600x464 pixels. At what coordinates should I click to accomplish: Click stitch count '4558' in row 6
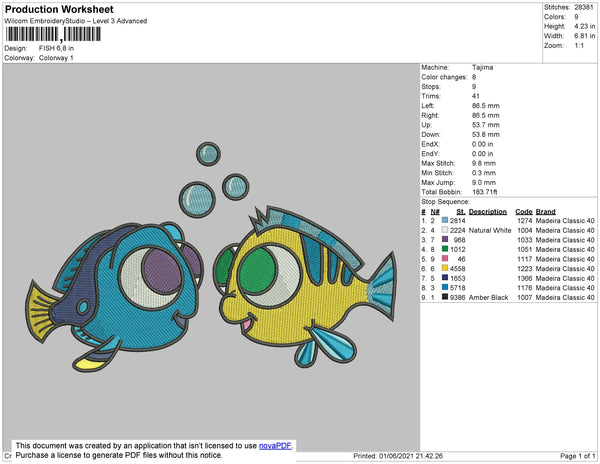click(x=458, y=269)
